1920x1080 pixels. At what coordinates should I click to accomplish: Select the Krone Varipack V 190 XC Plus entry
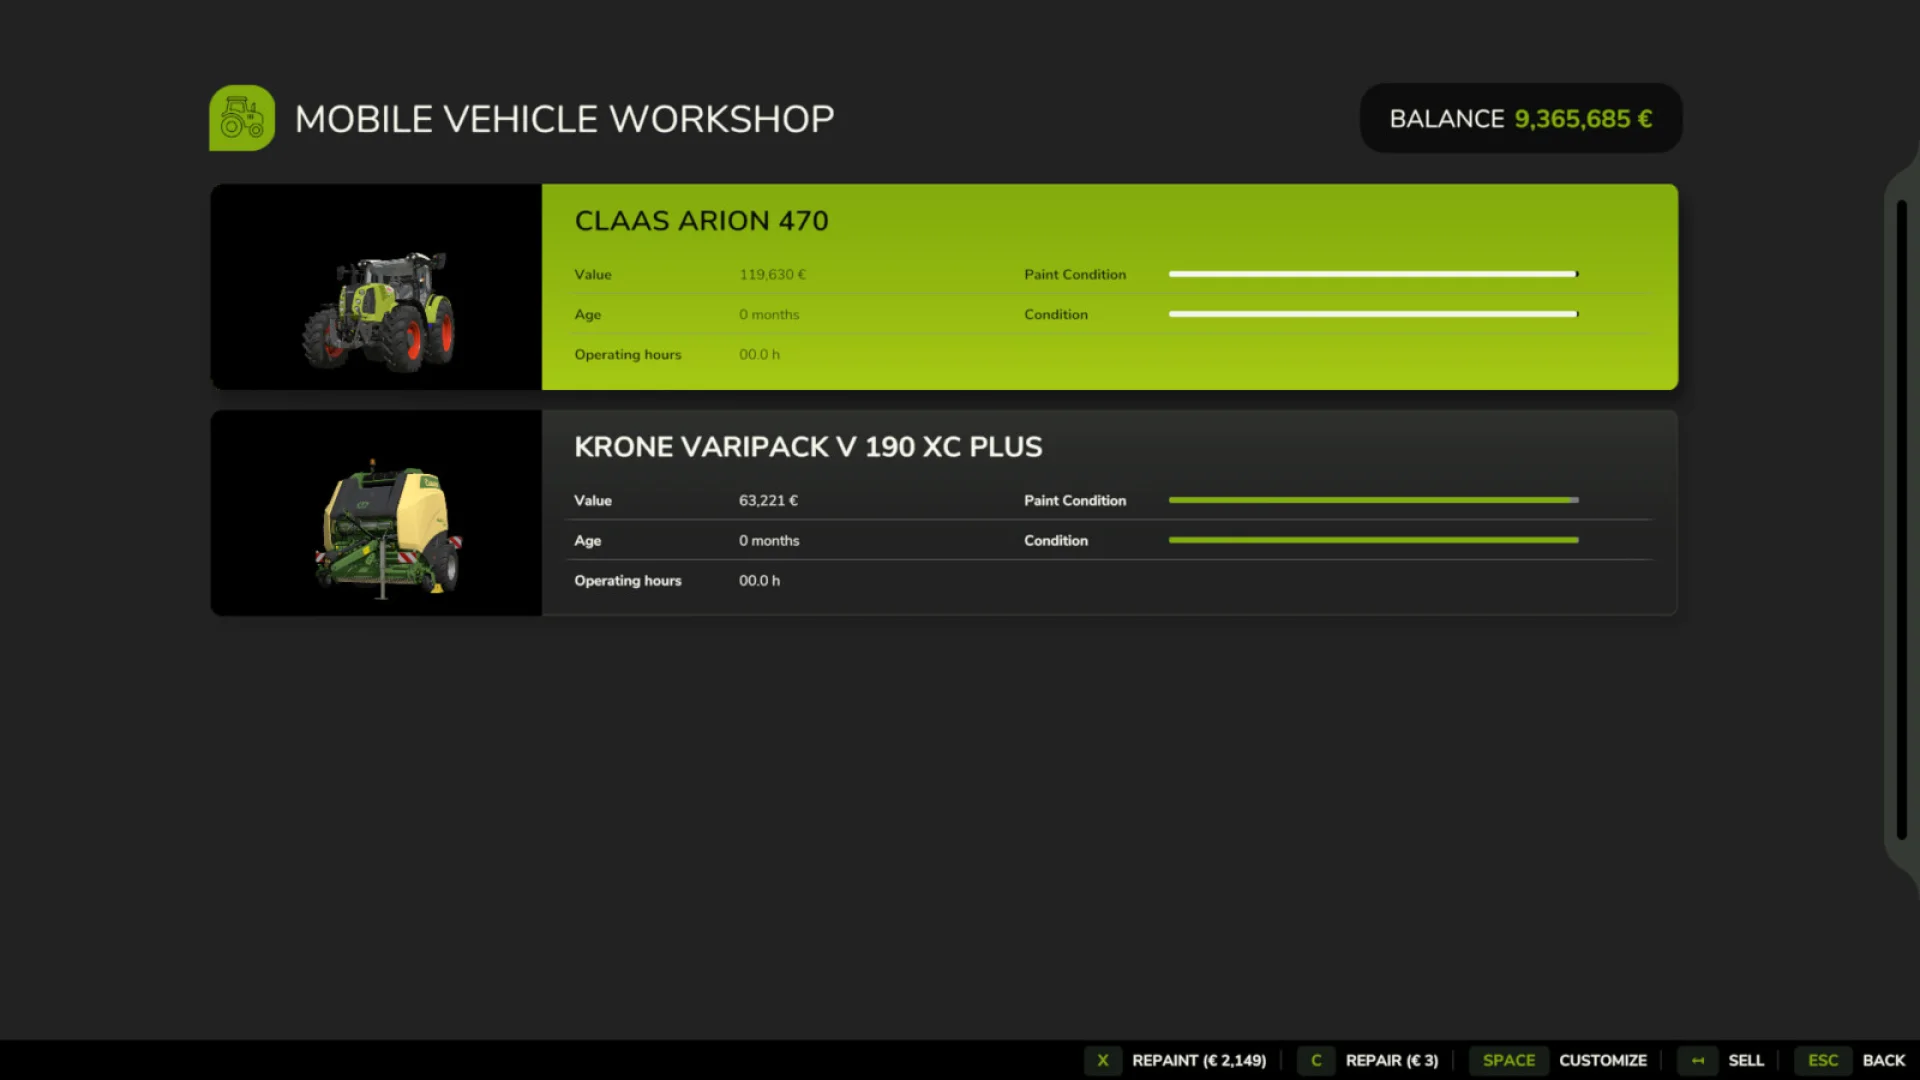click(x=1100, y=513)
